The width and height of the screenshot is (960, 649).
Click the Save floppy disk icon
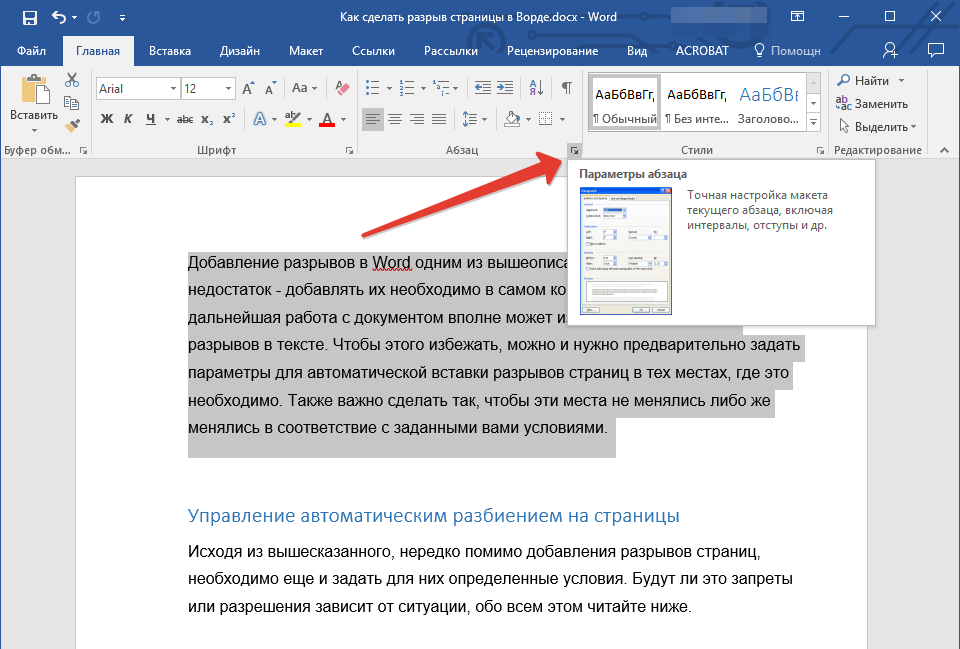pyautogui.click(x=29, y=17)
